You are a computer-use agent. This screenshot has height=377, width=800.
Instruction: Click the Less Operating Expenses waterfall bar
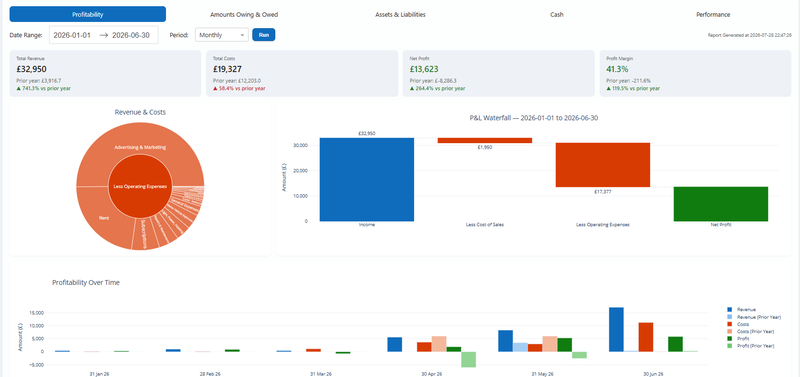[x=603, y=165]
